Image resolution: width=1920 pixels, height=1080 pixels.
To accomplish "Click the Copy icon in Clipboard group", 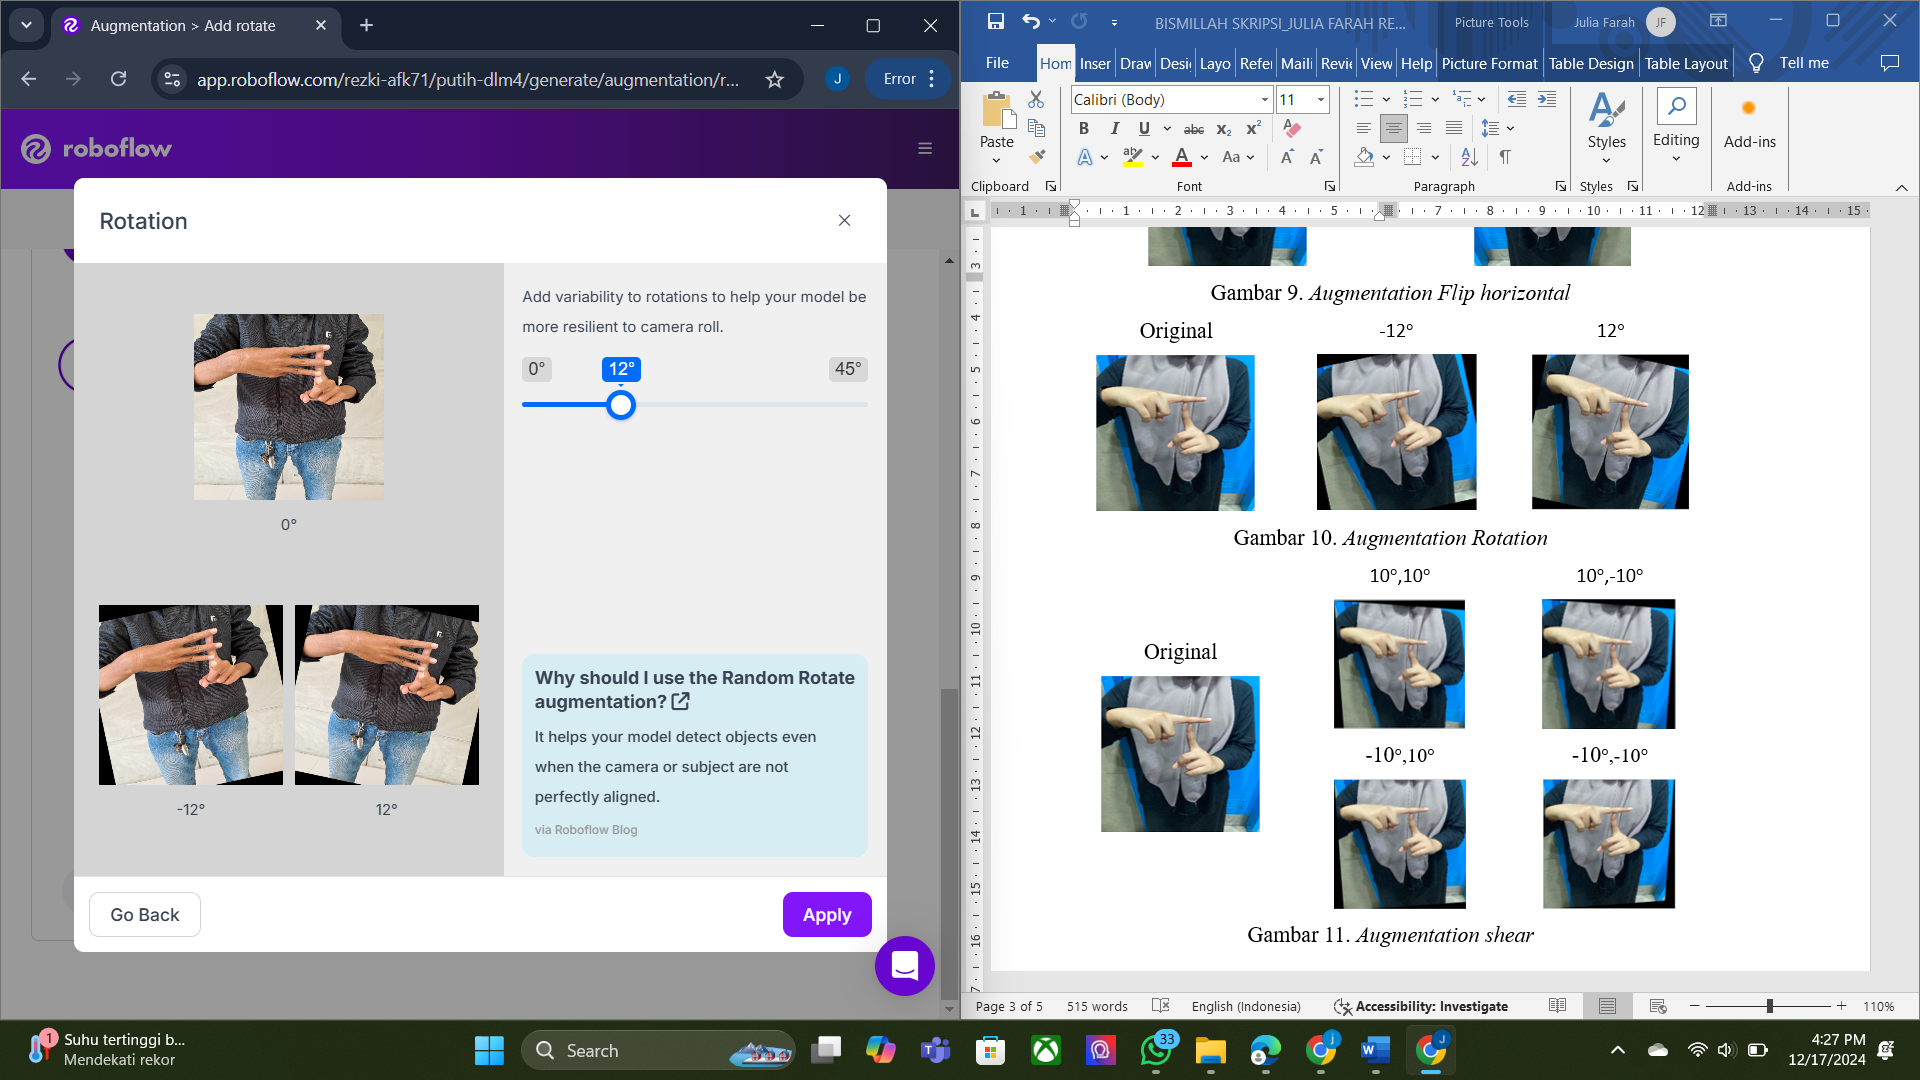I will coord(1036,128).
